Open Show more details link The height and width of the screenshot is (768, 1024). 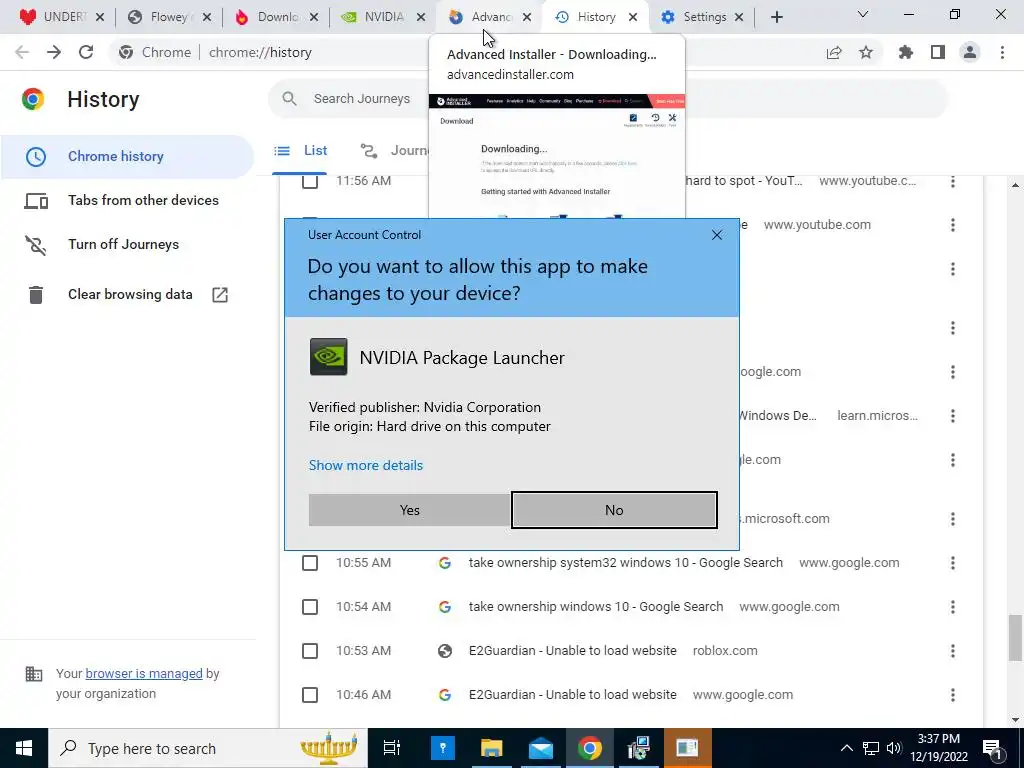pyautogui.click(x=366, y=465)
